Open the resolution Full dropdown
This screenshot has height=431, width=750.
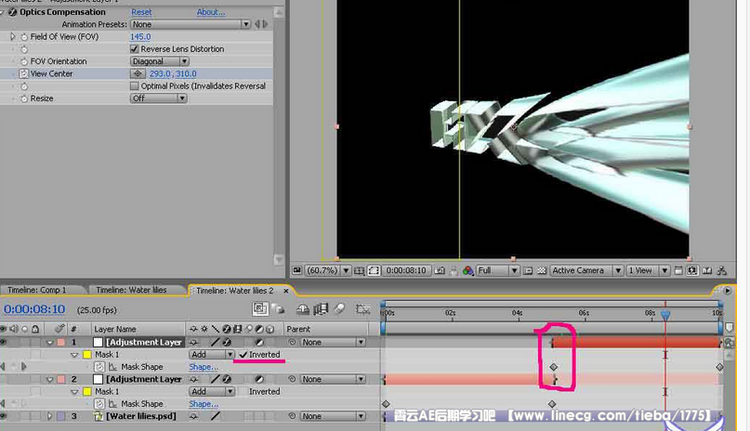pos(497,271)
